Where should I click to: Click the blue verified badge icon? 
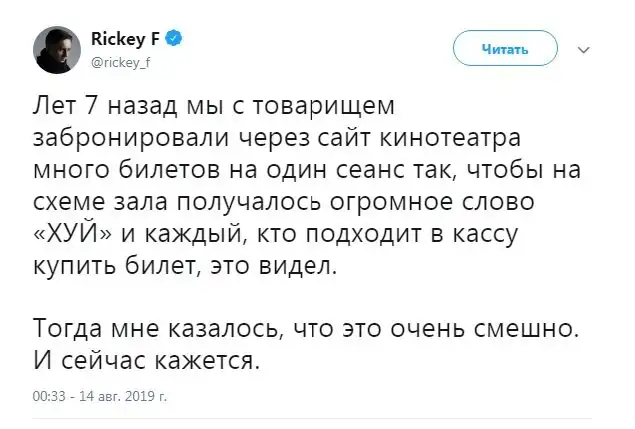click(x=173, y=40)
